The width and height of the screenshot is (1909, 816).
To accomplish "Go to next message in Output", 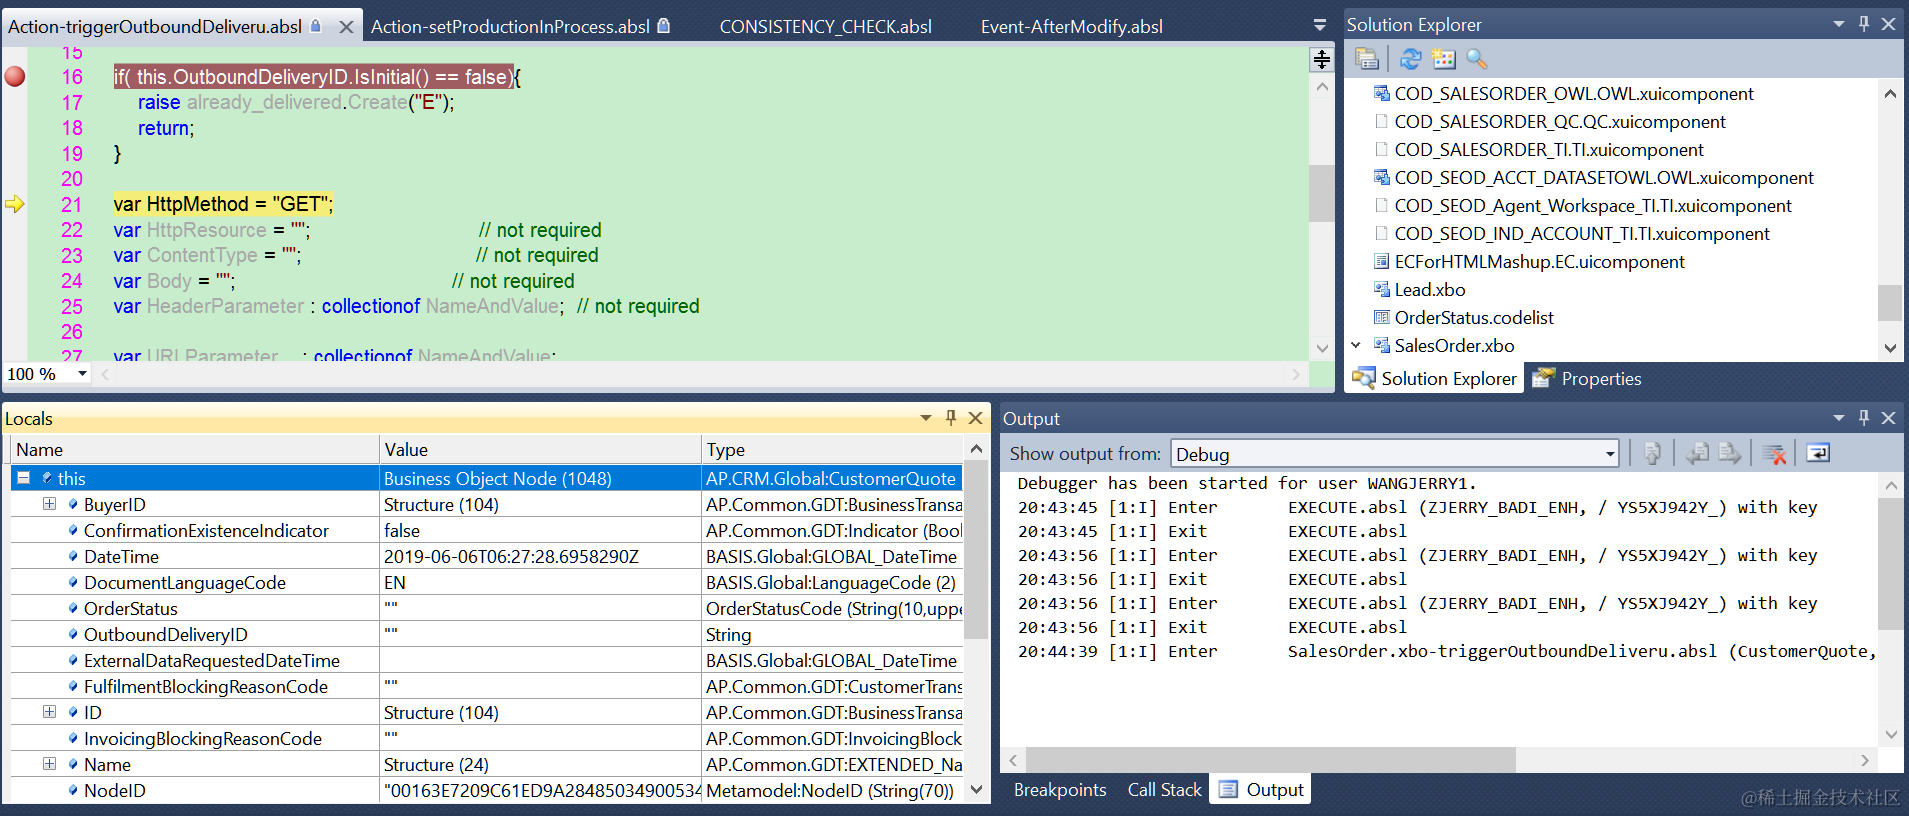I will [1730, 454].
